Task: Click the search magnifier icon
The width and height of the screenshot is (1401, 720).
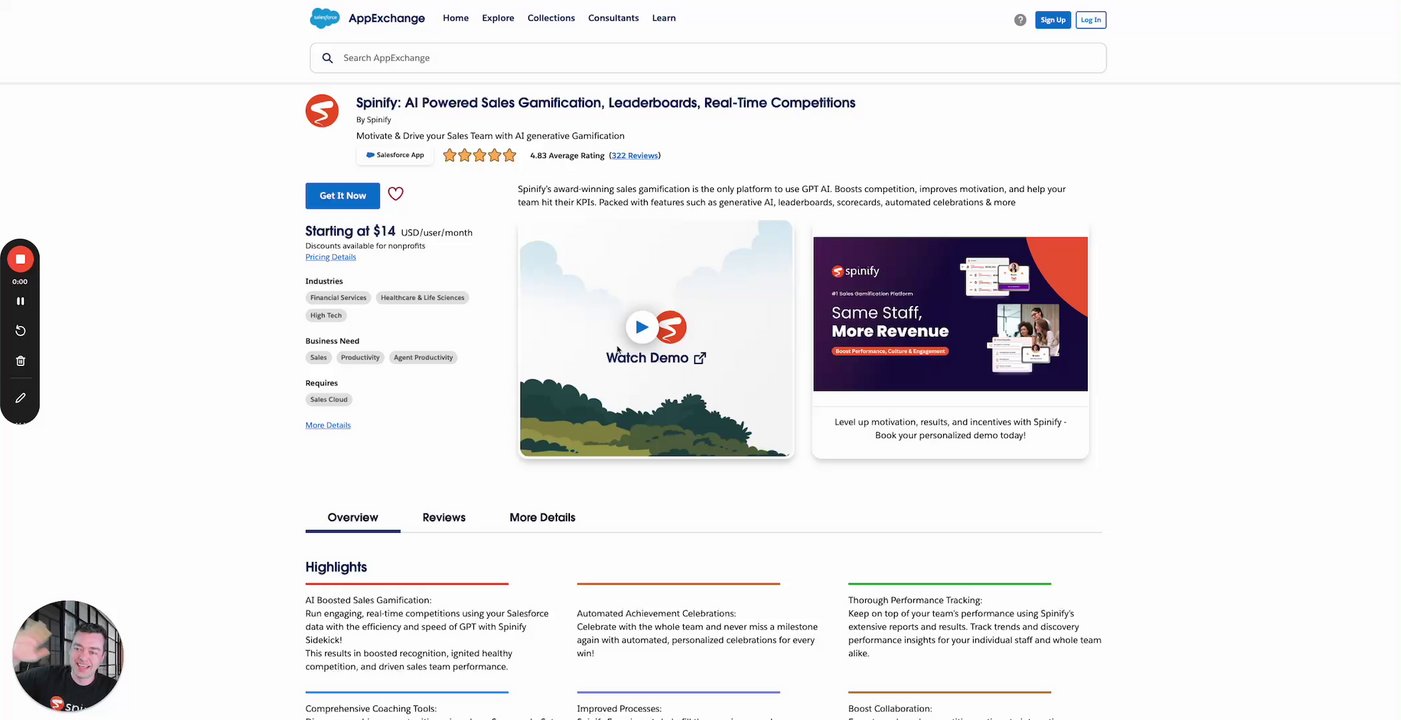Action: (x=327, y=58)
